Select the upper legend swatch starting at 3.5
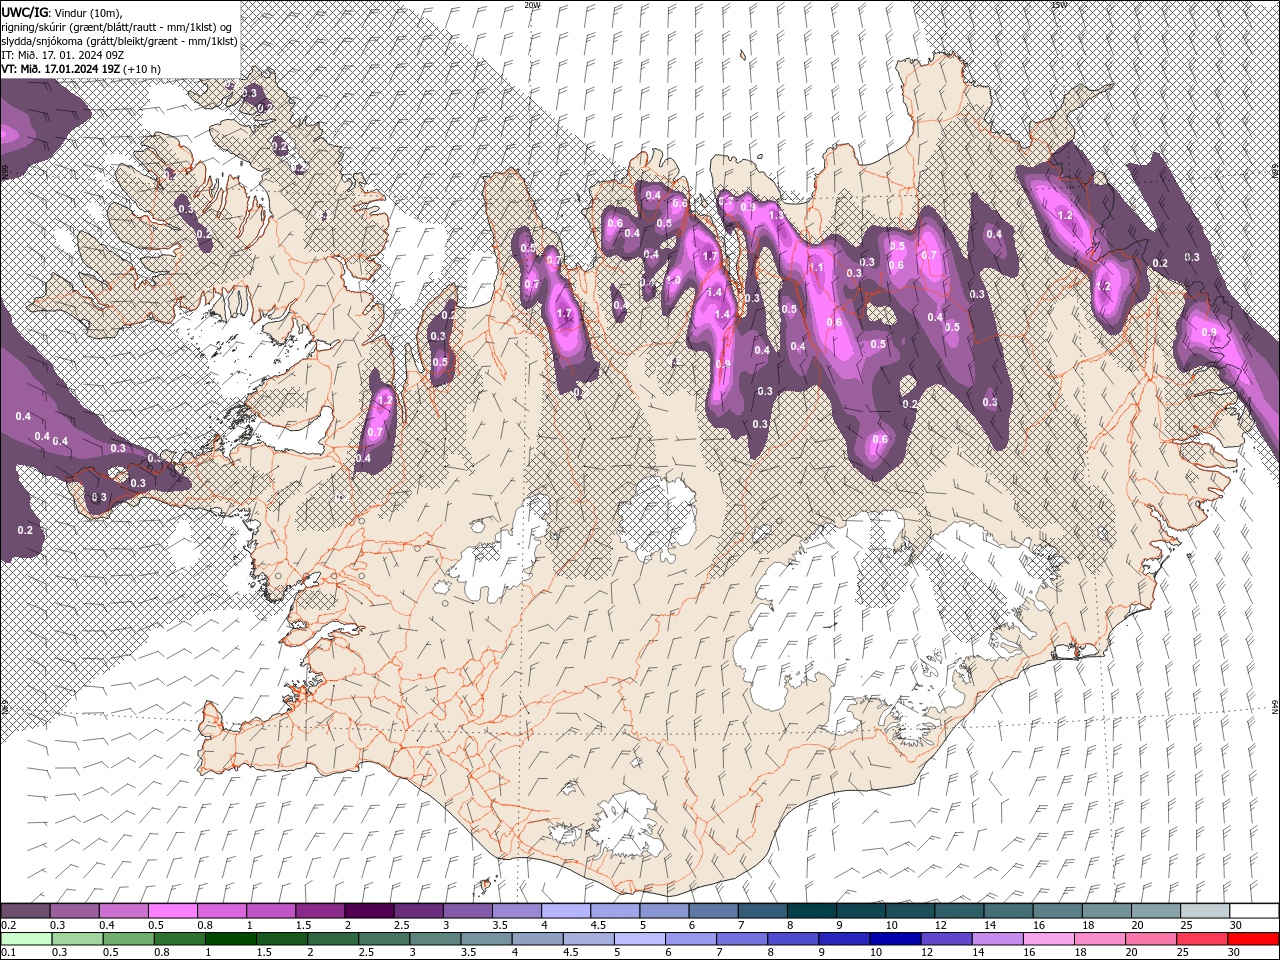 [x=516, y=911]
